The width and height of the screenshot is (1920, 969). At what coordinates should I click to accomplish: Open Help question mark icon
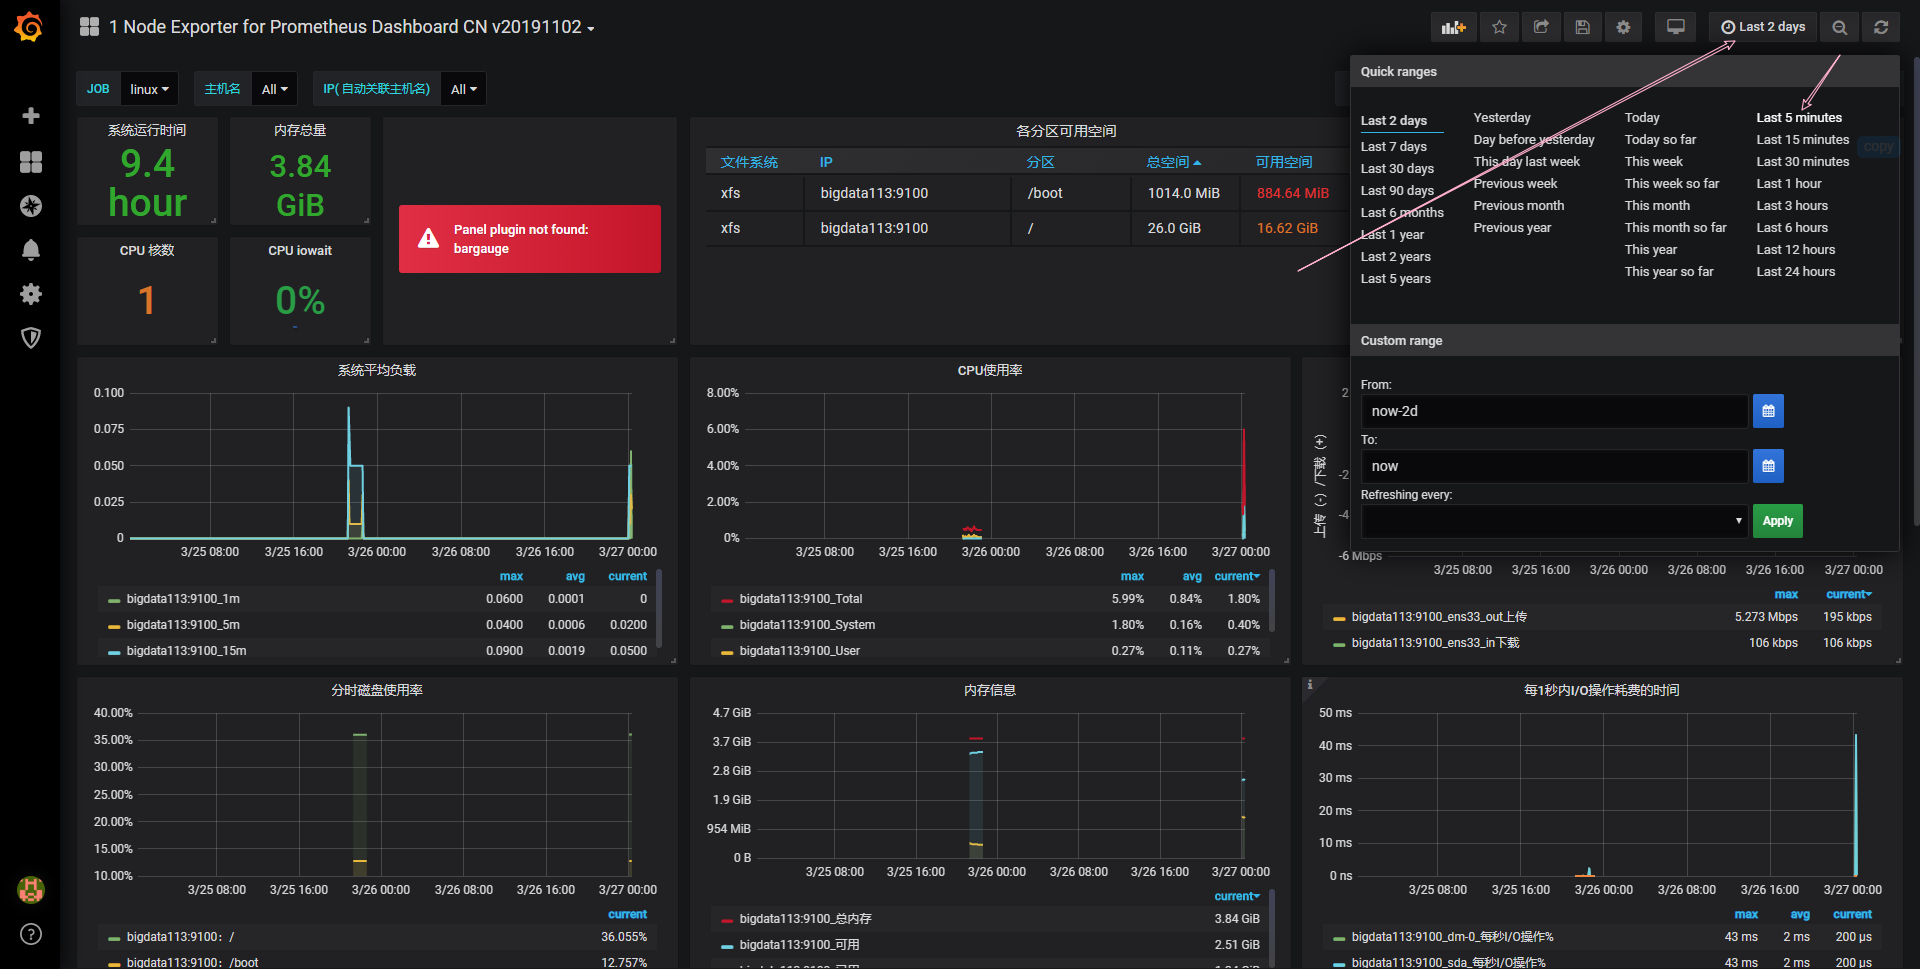tap(31, 934)
